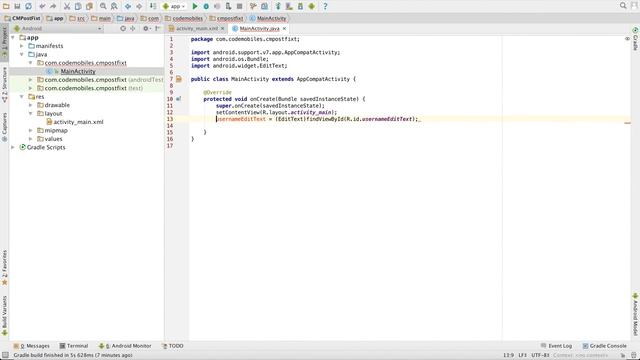640x360 pixels.
Task: Click the Stop square icon
Action: pos(240,6)
